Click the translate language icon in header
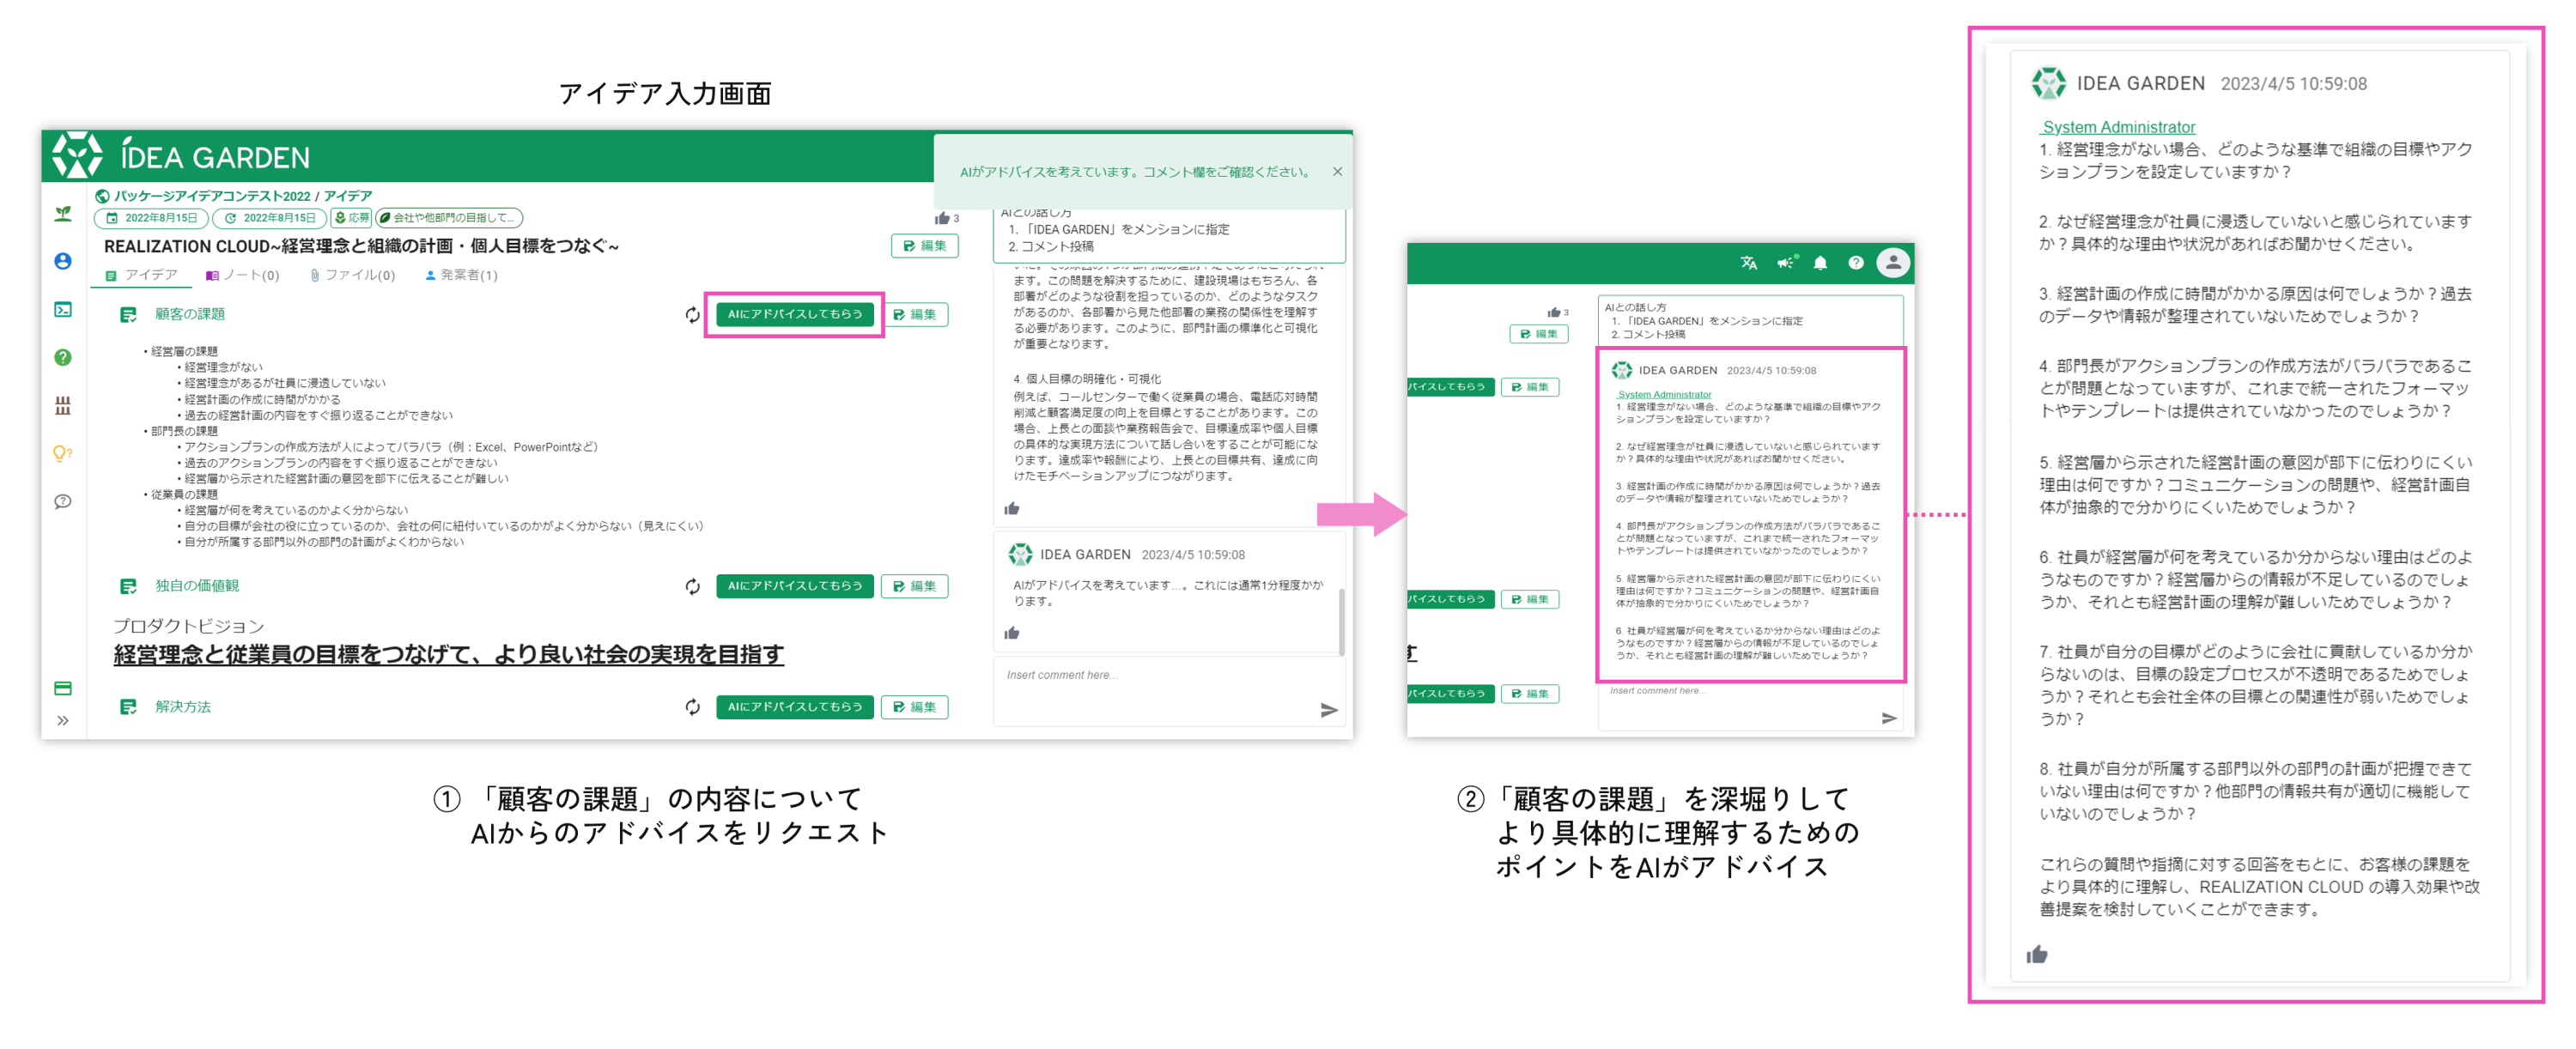This screenshot has width=2576, height=1049. tap(1748, 263)
